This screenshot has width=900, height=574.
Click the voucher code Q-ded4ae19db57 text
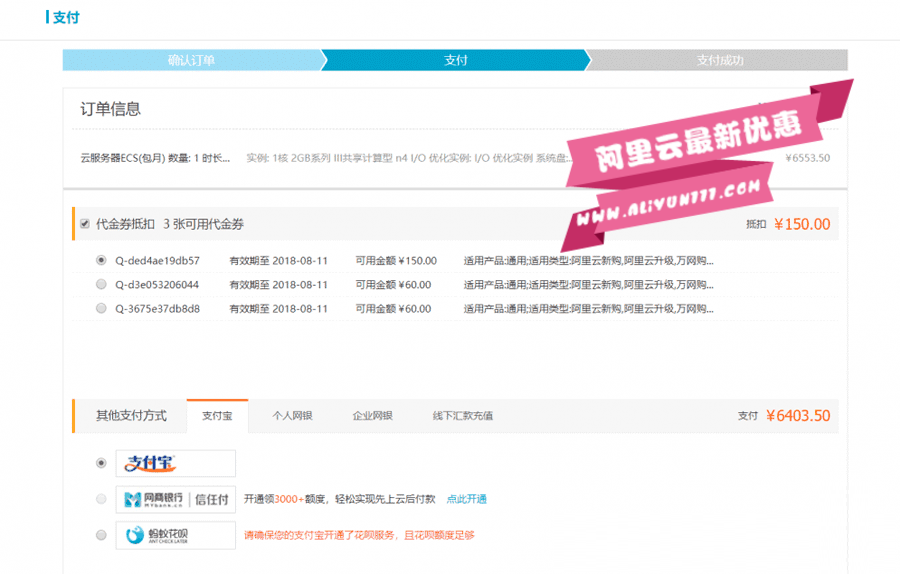pyautogui.click(x=157, y=261)
